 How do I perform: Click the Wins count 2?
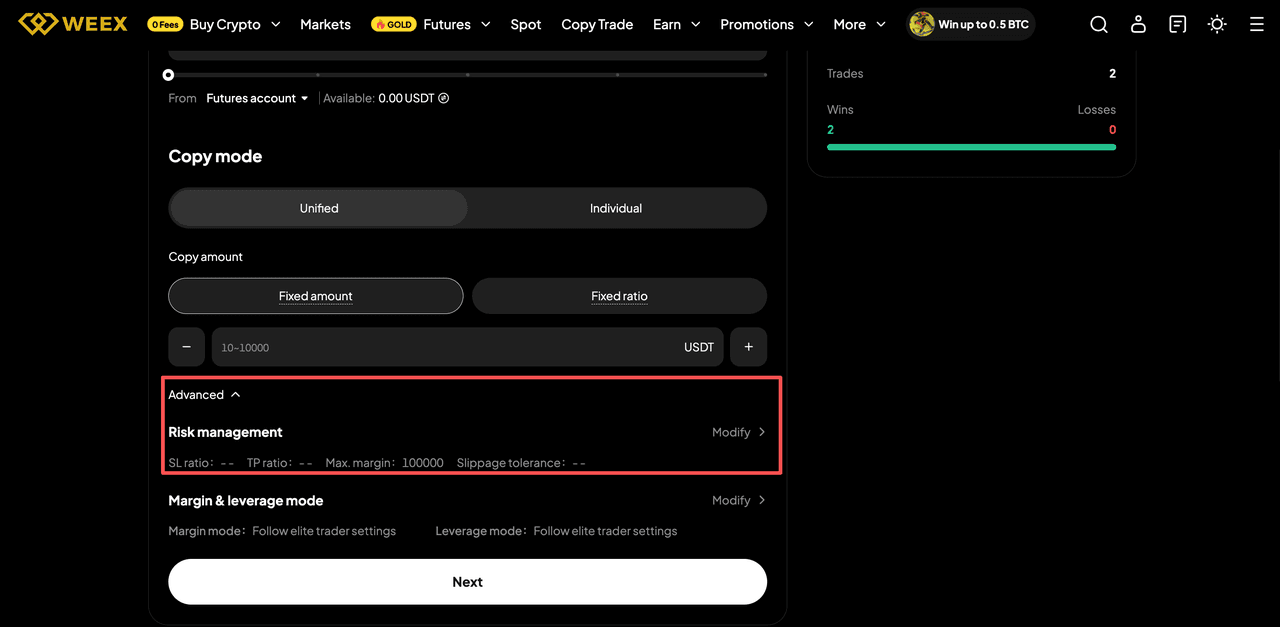[830, 130]
